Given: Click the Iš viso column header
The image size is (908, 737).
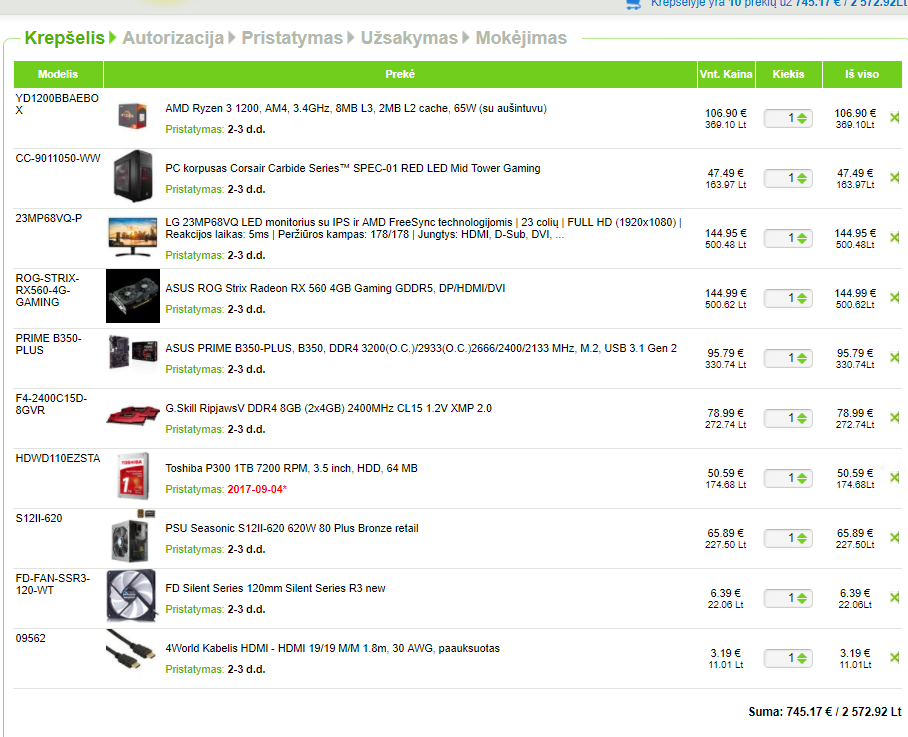Looking at the screenshot, I should tap(862, 74).
